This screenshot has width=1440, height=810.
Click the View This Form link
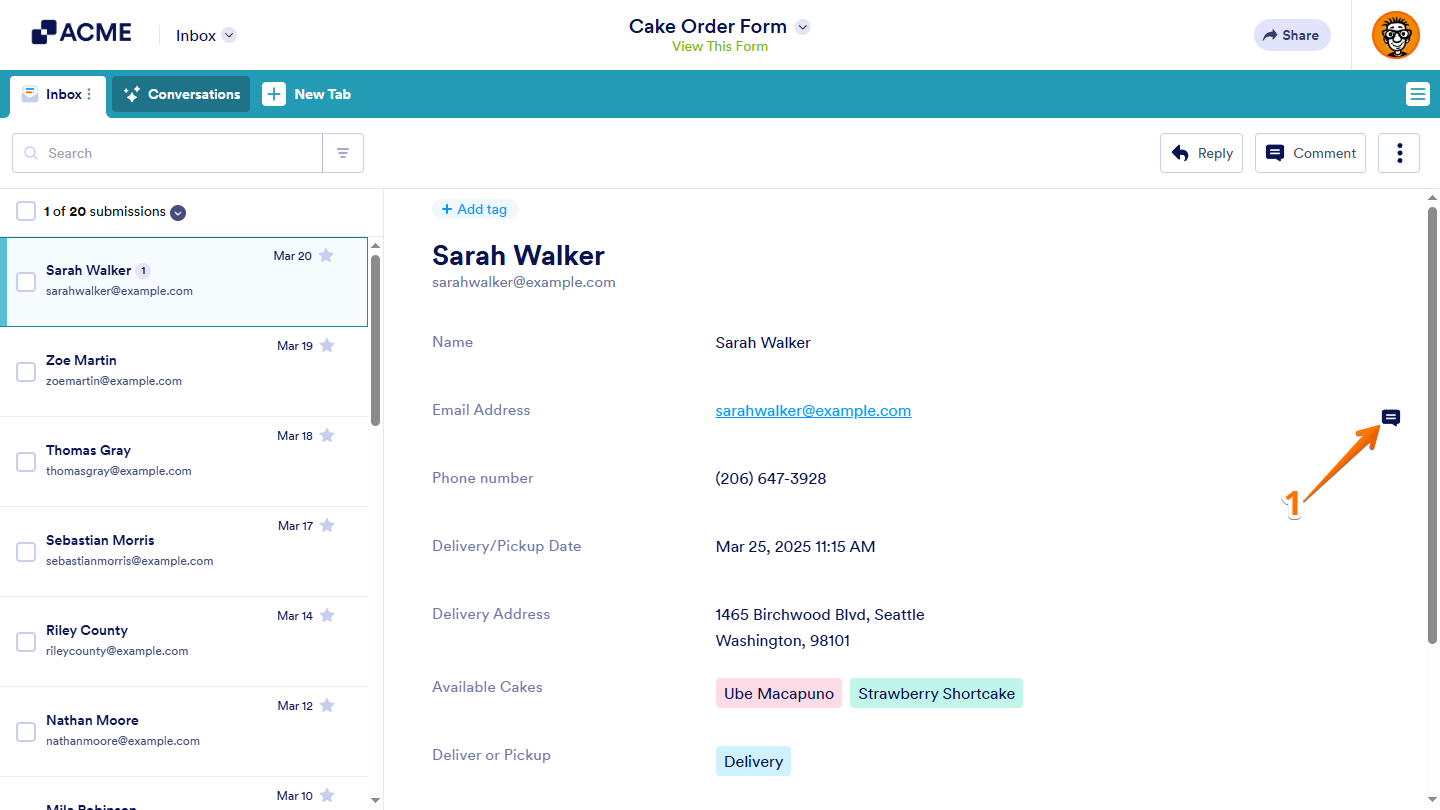[719, 46]
